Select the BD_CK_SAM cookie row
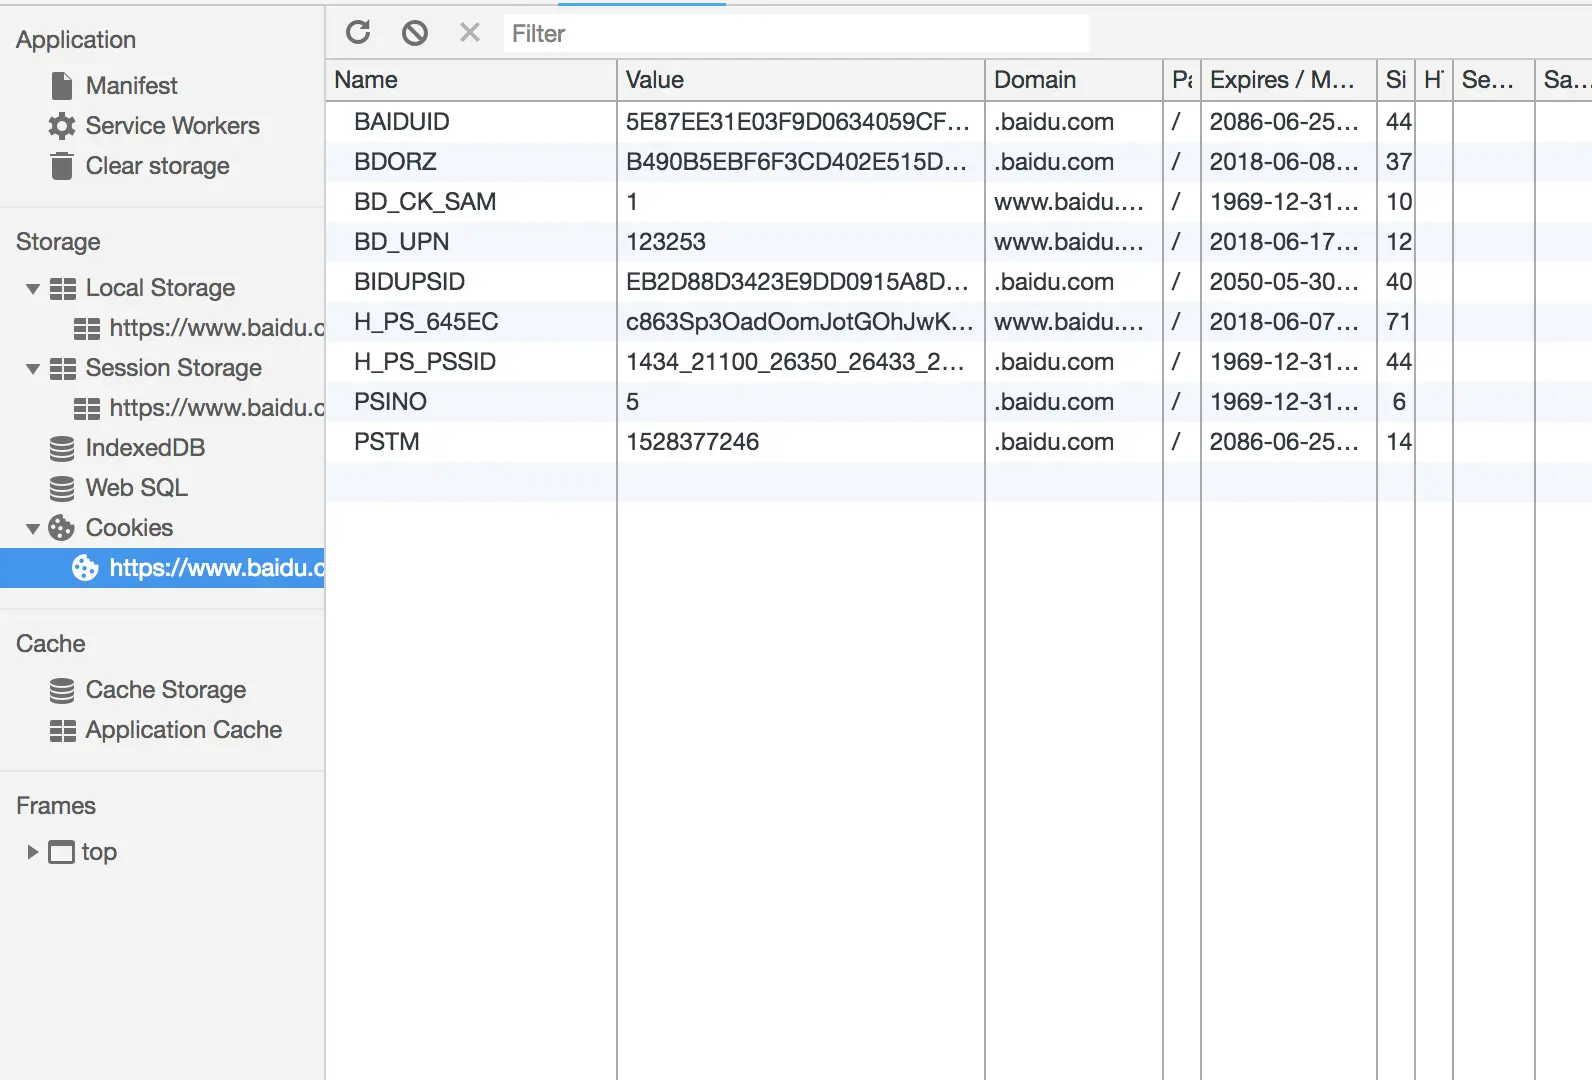 click(x=959, y=202)
